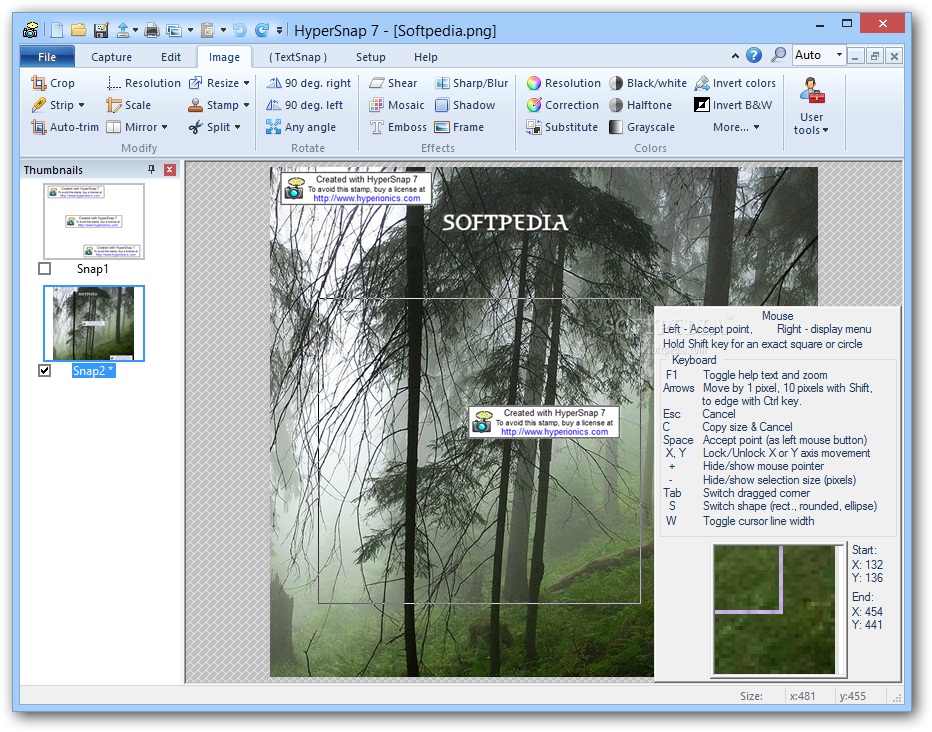
Task: Click Invert B&W
Action: point(733,105)
